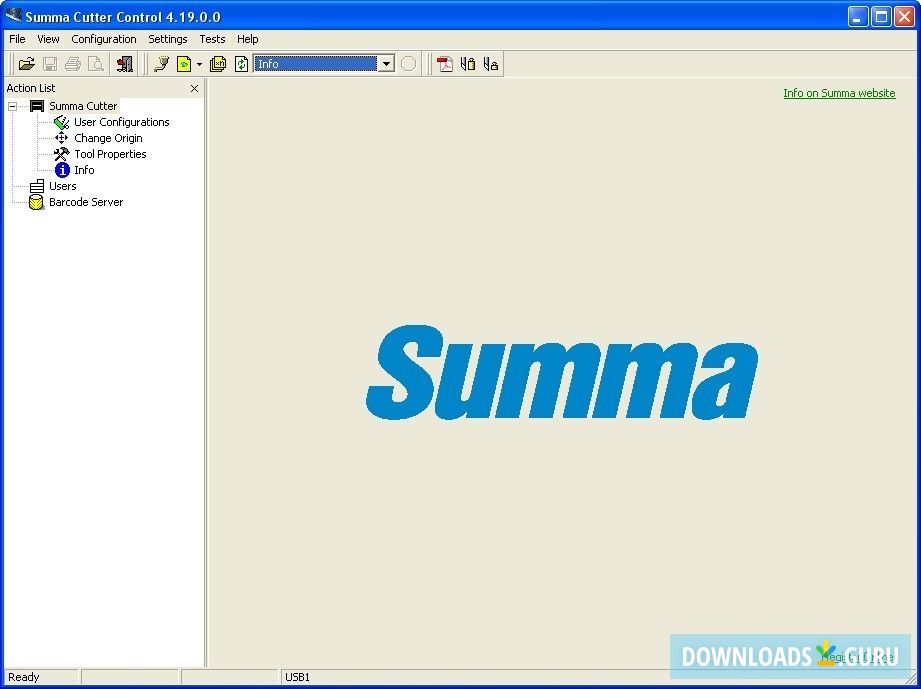The image size is (921, 689).
Task: Select Barcode Server tree item
Action: 86,202
